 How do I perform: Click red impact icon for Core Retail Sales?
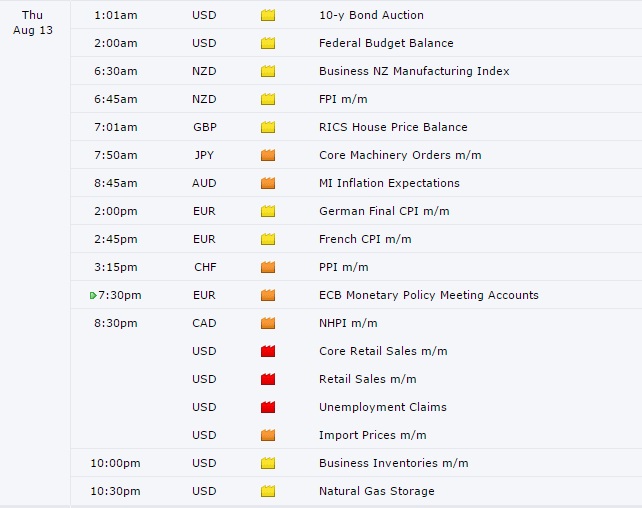pyautogui.click(x=268, y=351)
